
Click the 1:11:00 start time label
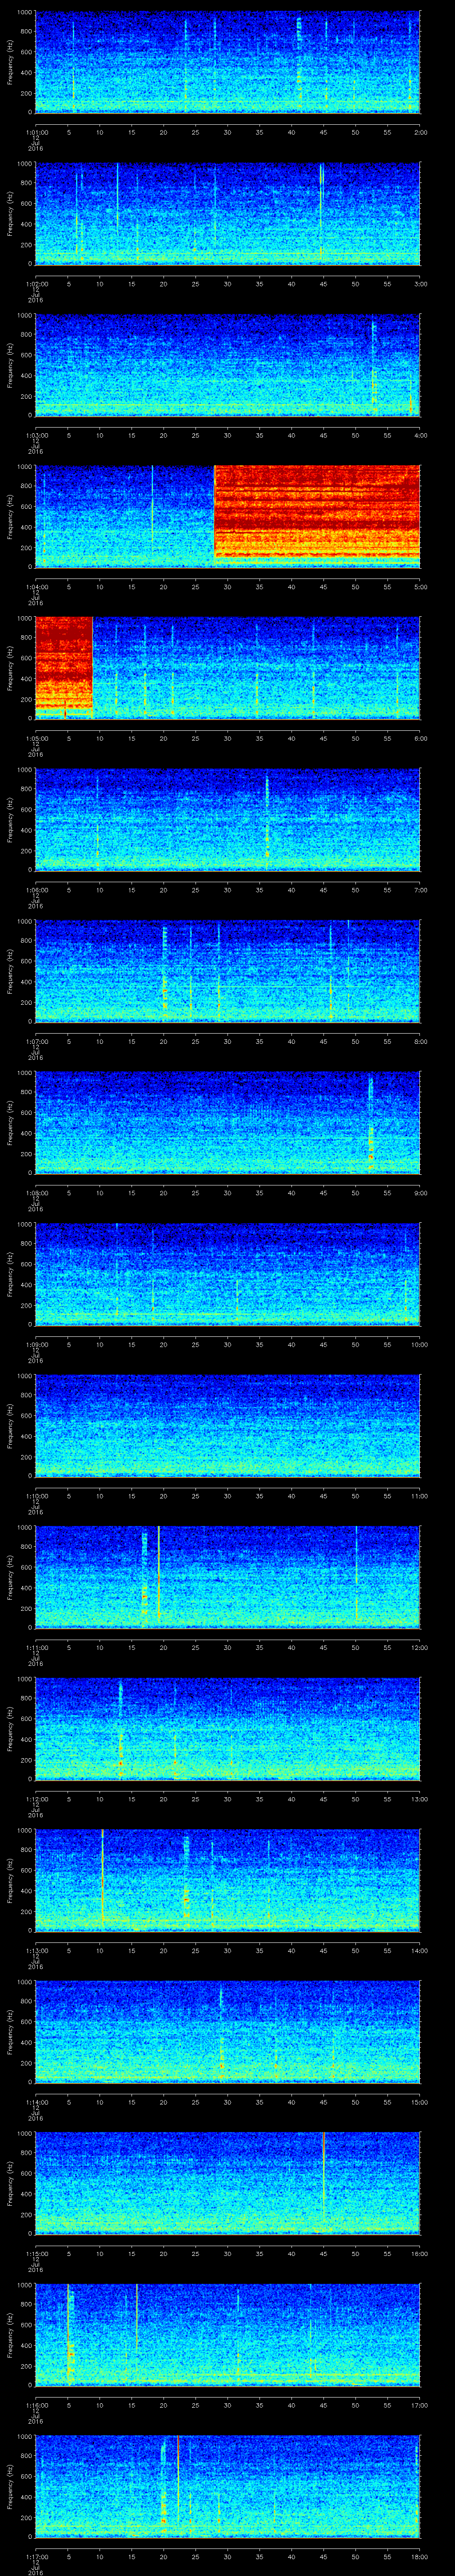pyautogui.click(x=36, y=1647)
